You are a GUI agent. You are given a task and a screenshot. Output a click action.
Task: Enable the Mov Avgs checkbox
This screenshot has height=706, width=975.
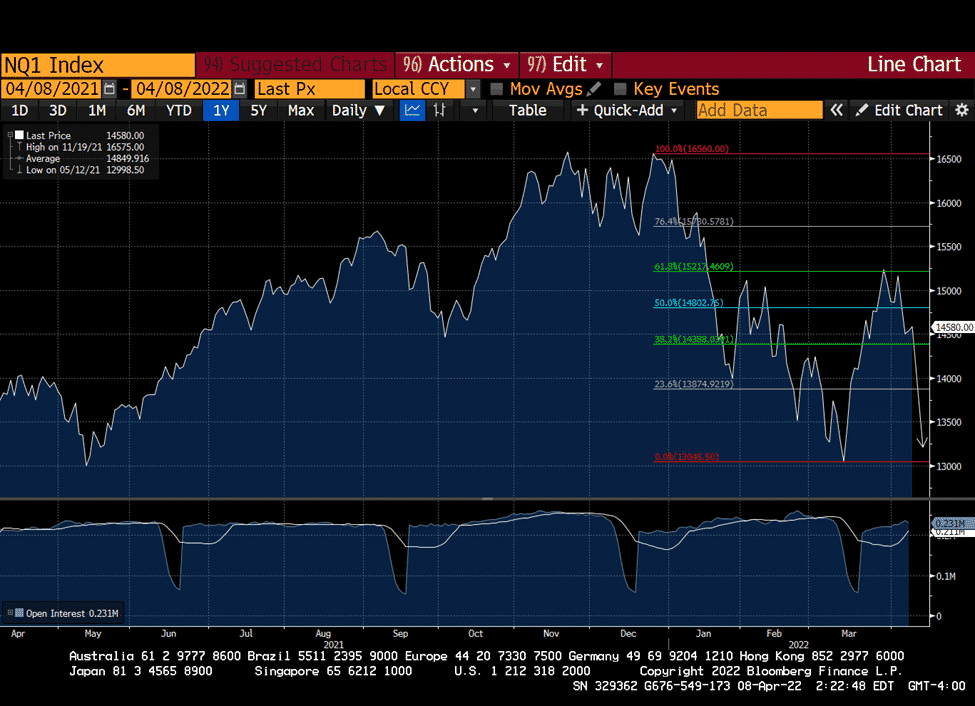point(496,89)
